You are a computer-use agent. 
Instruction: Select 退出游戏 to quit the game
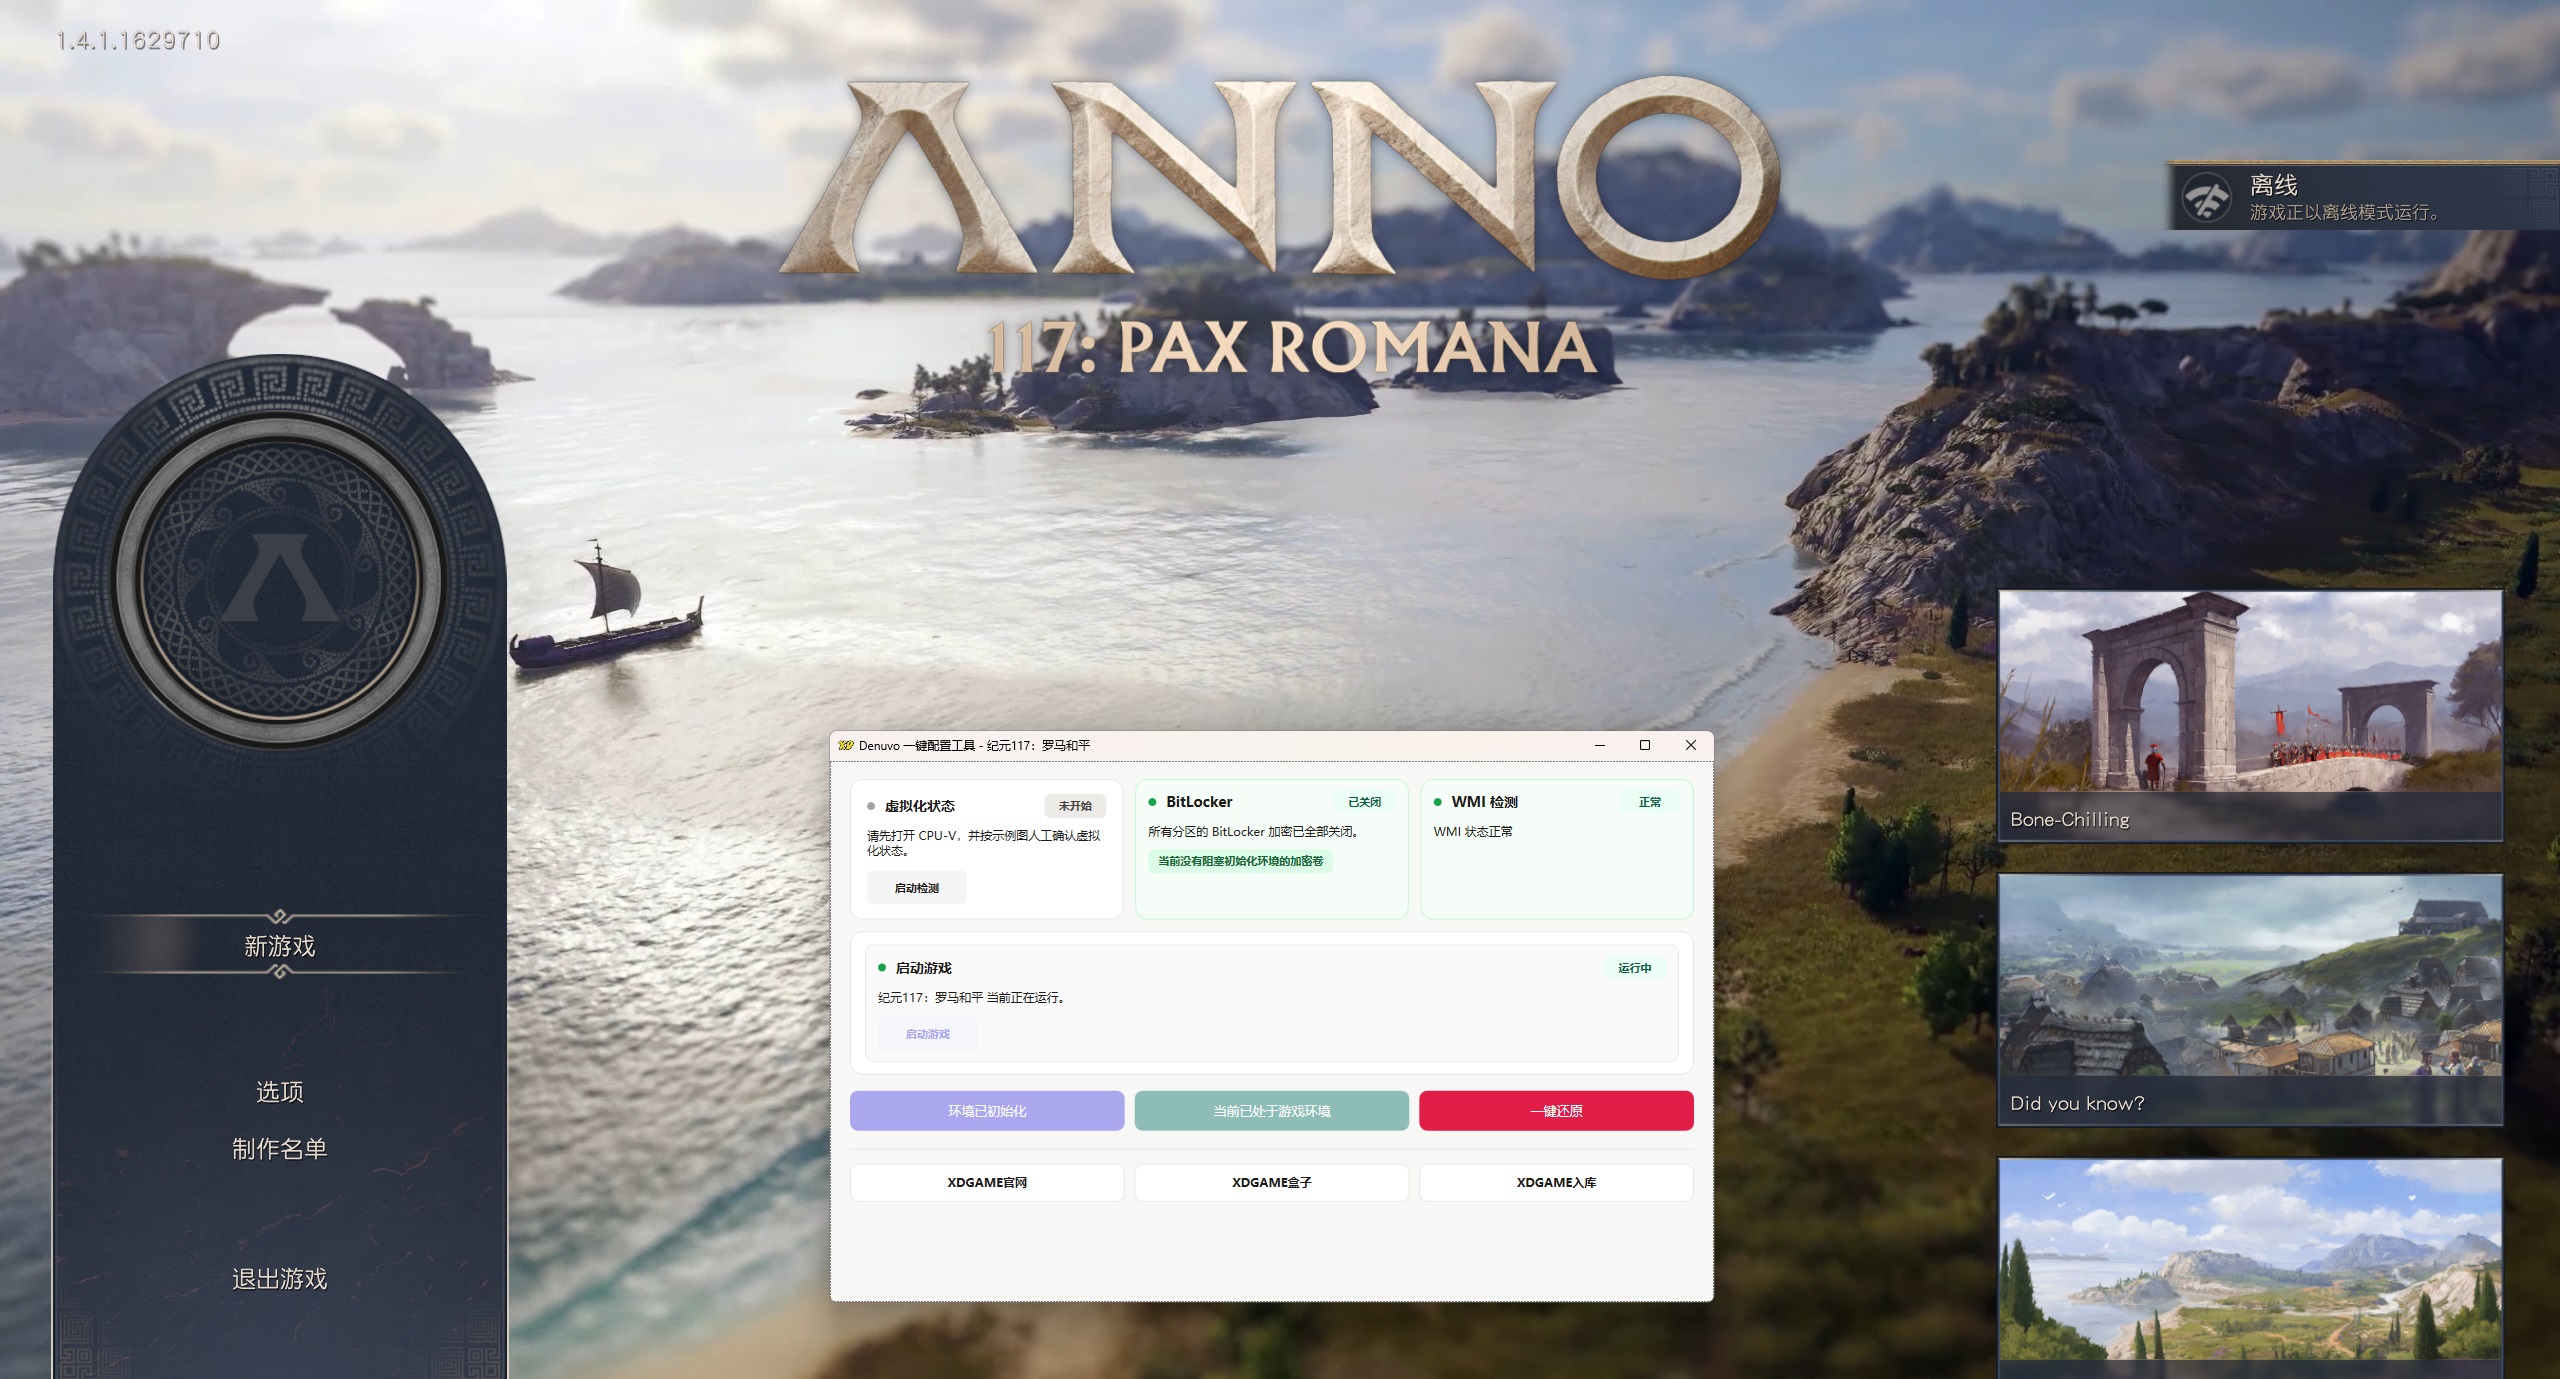tap(278, 1278)
